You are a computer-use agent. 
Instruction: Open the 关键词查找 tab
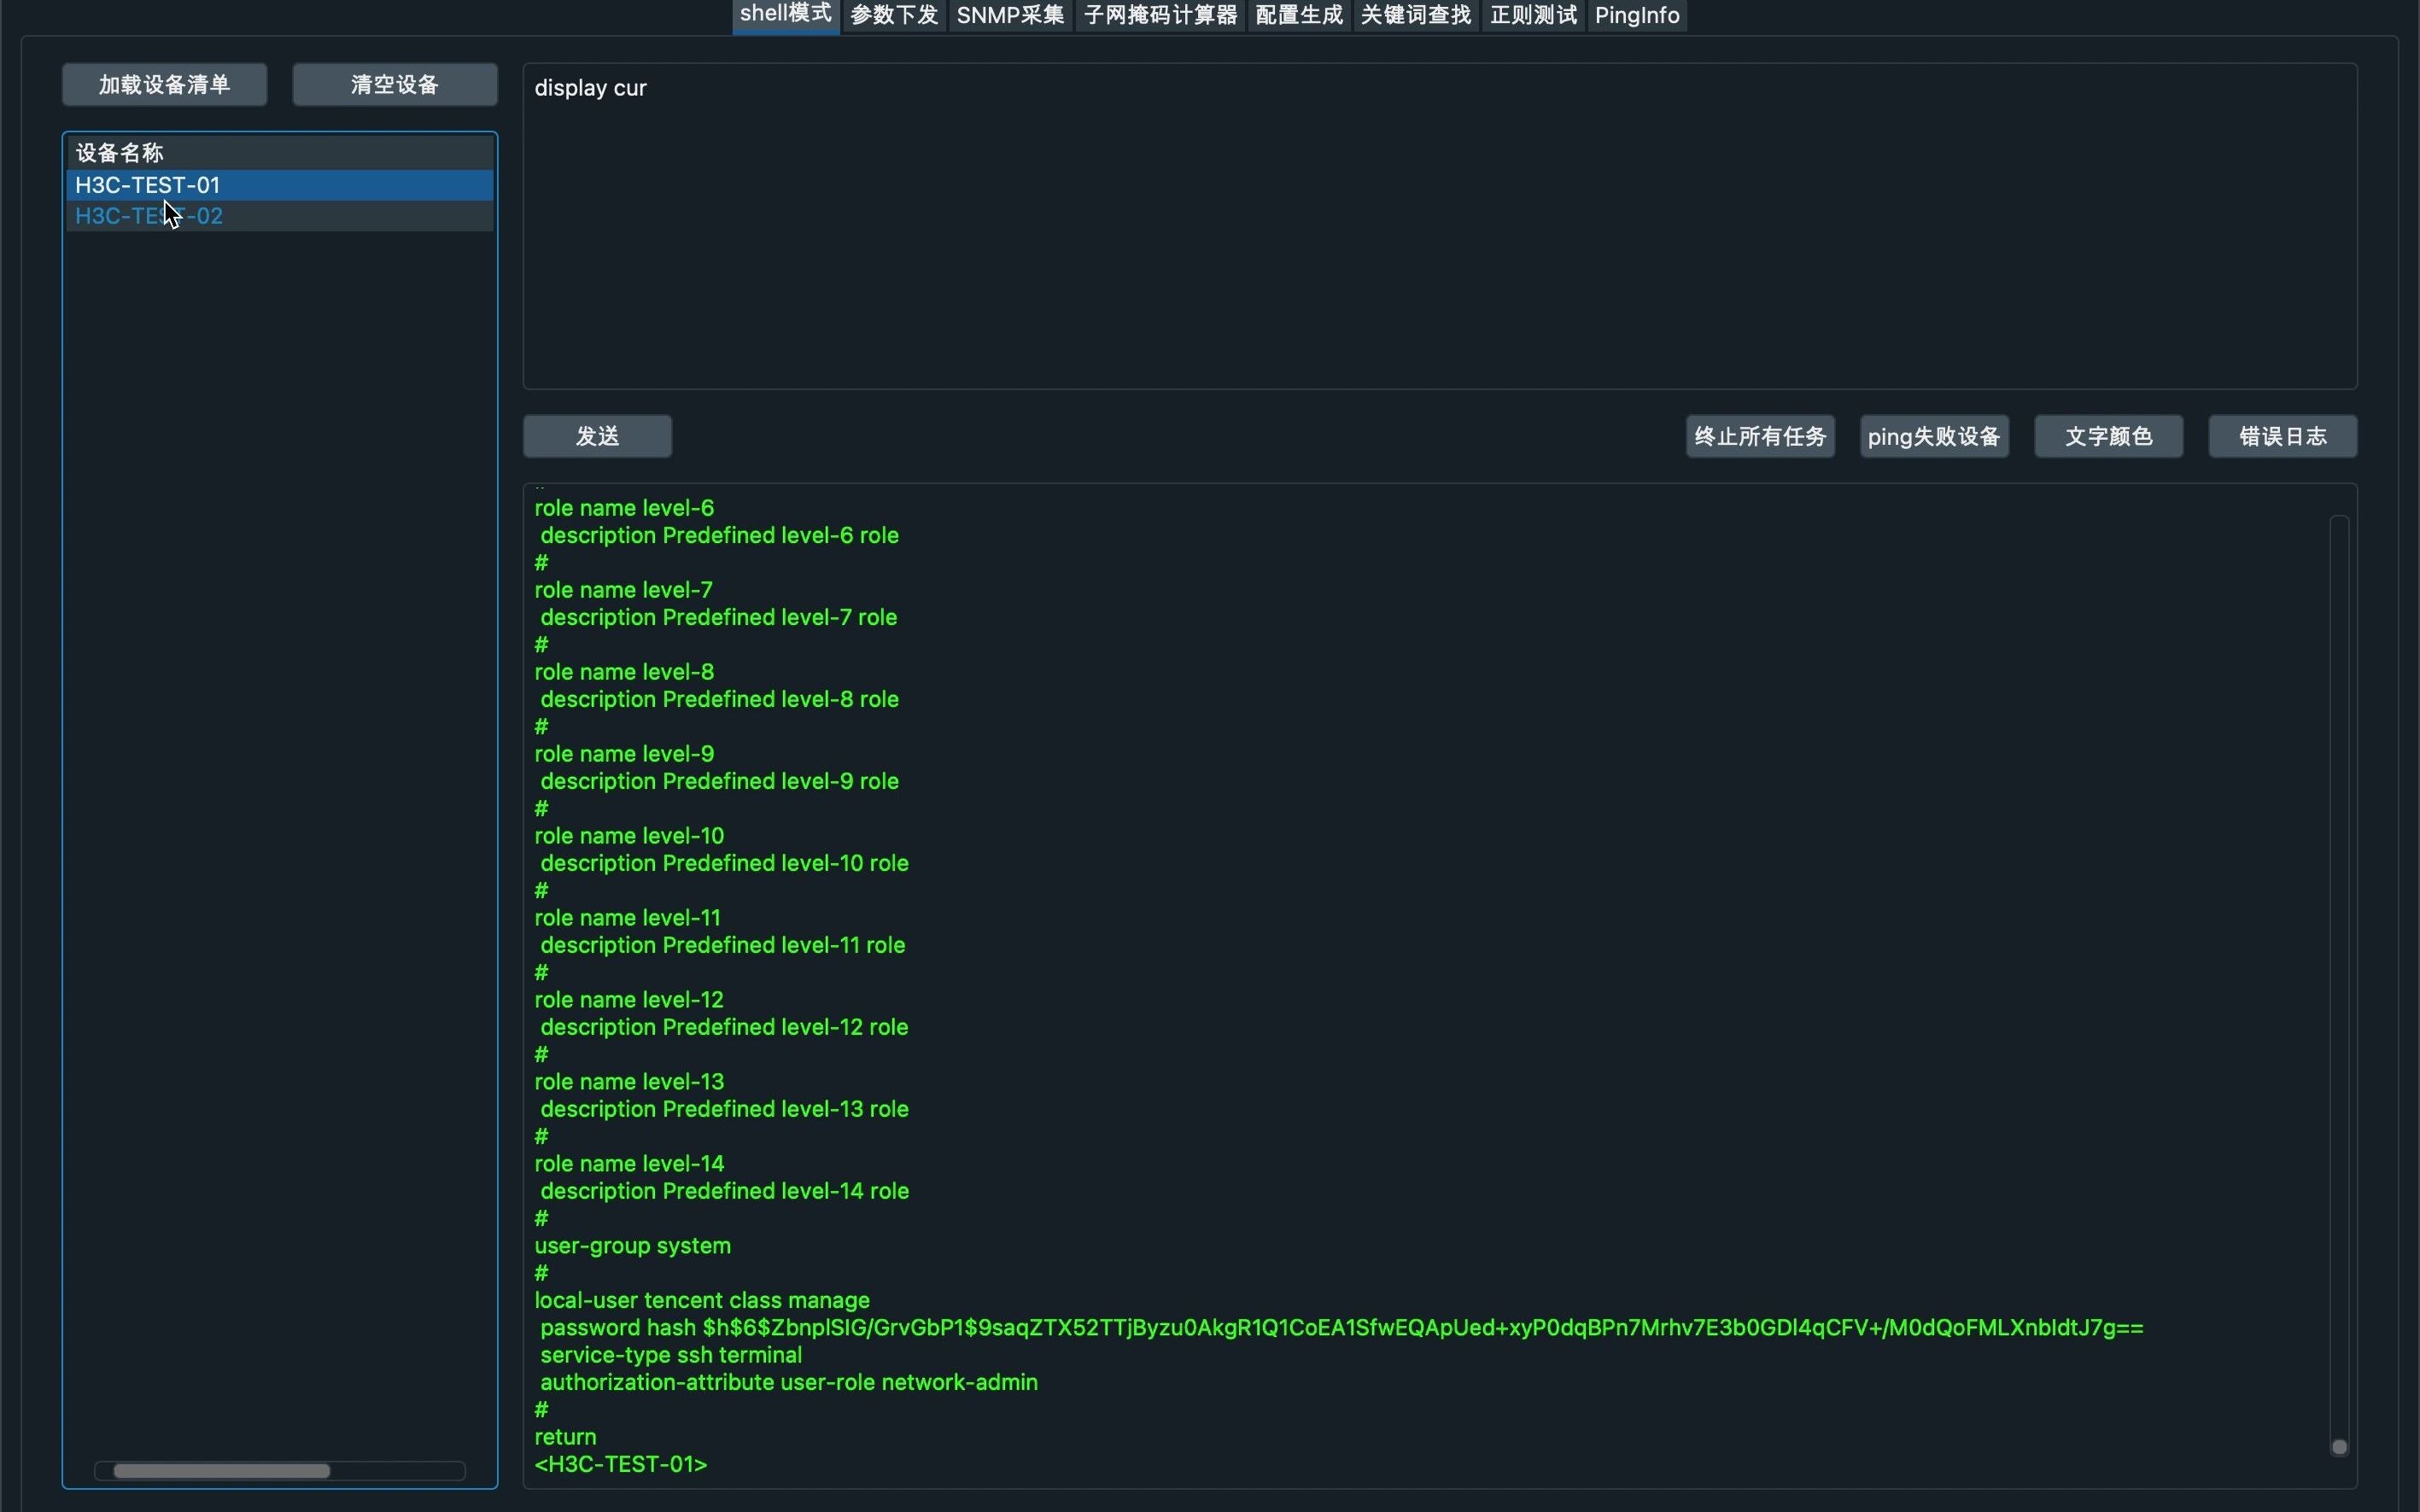[1415, 15]
